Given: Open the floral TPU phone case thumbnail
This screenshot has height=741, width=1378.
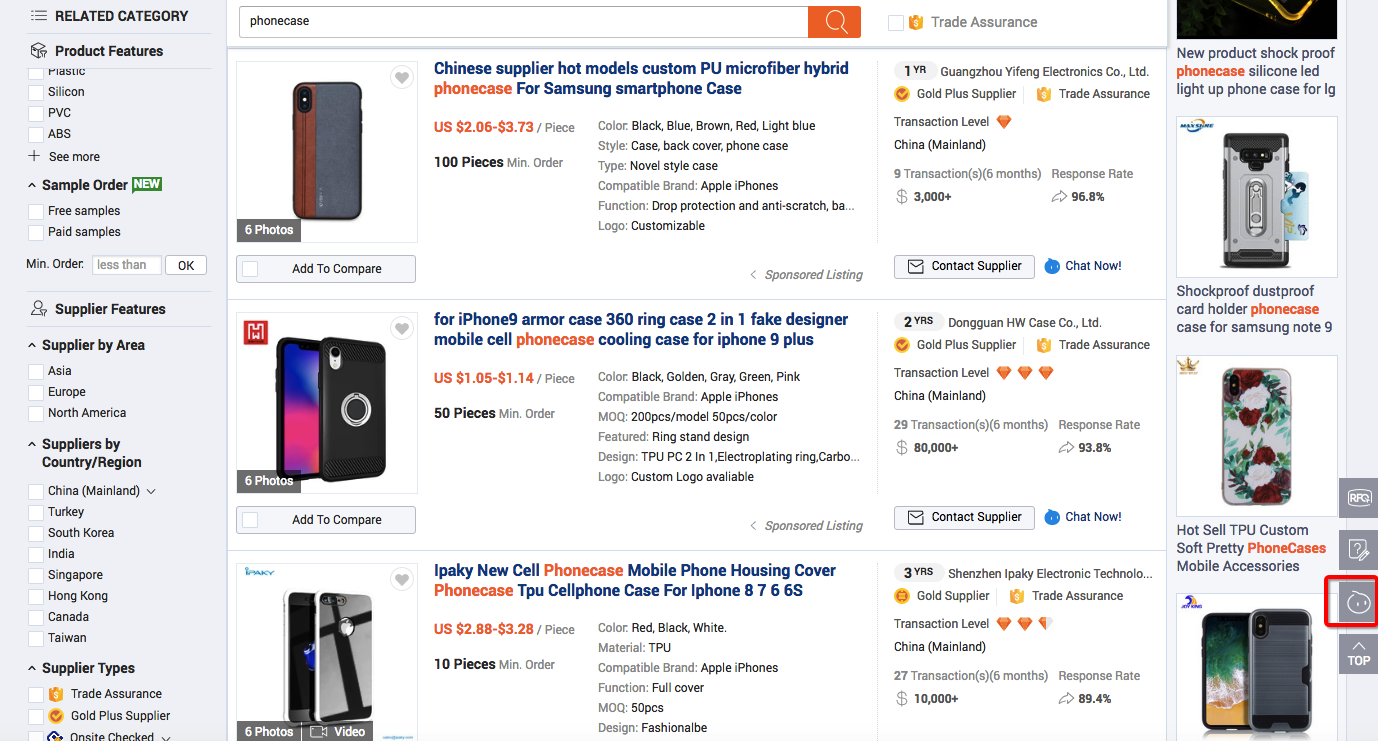Looking at the screenshot, I should pos(1256,436).
